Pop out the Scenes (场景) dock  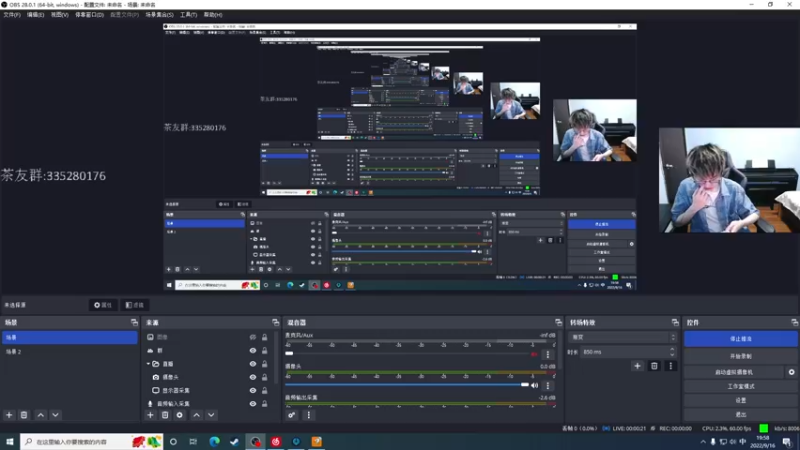click(x=134, y=322)
